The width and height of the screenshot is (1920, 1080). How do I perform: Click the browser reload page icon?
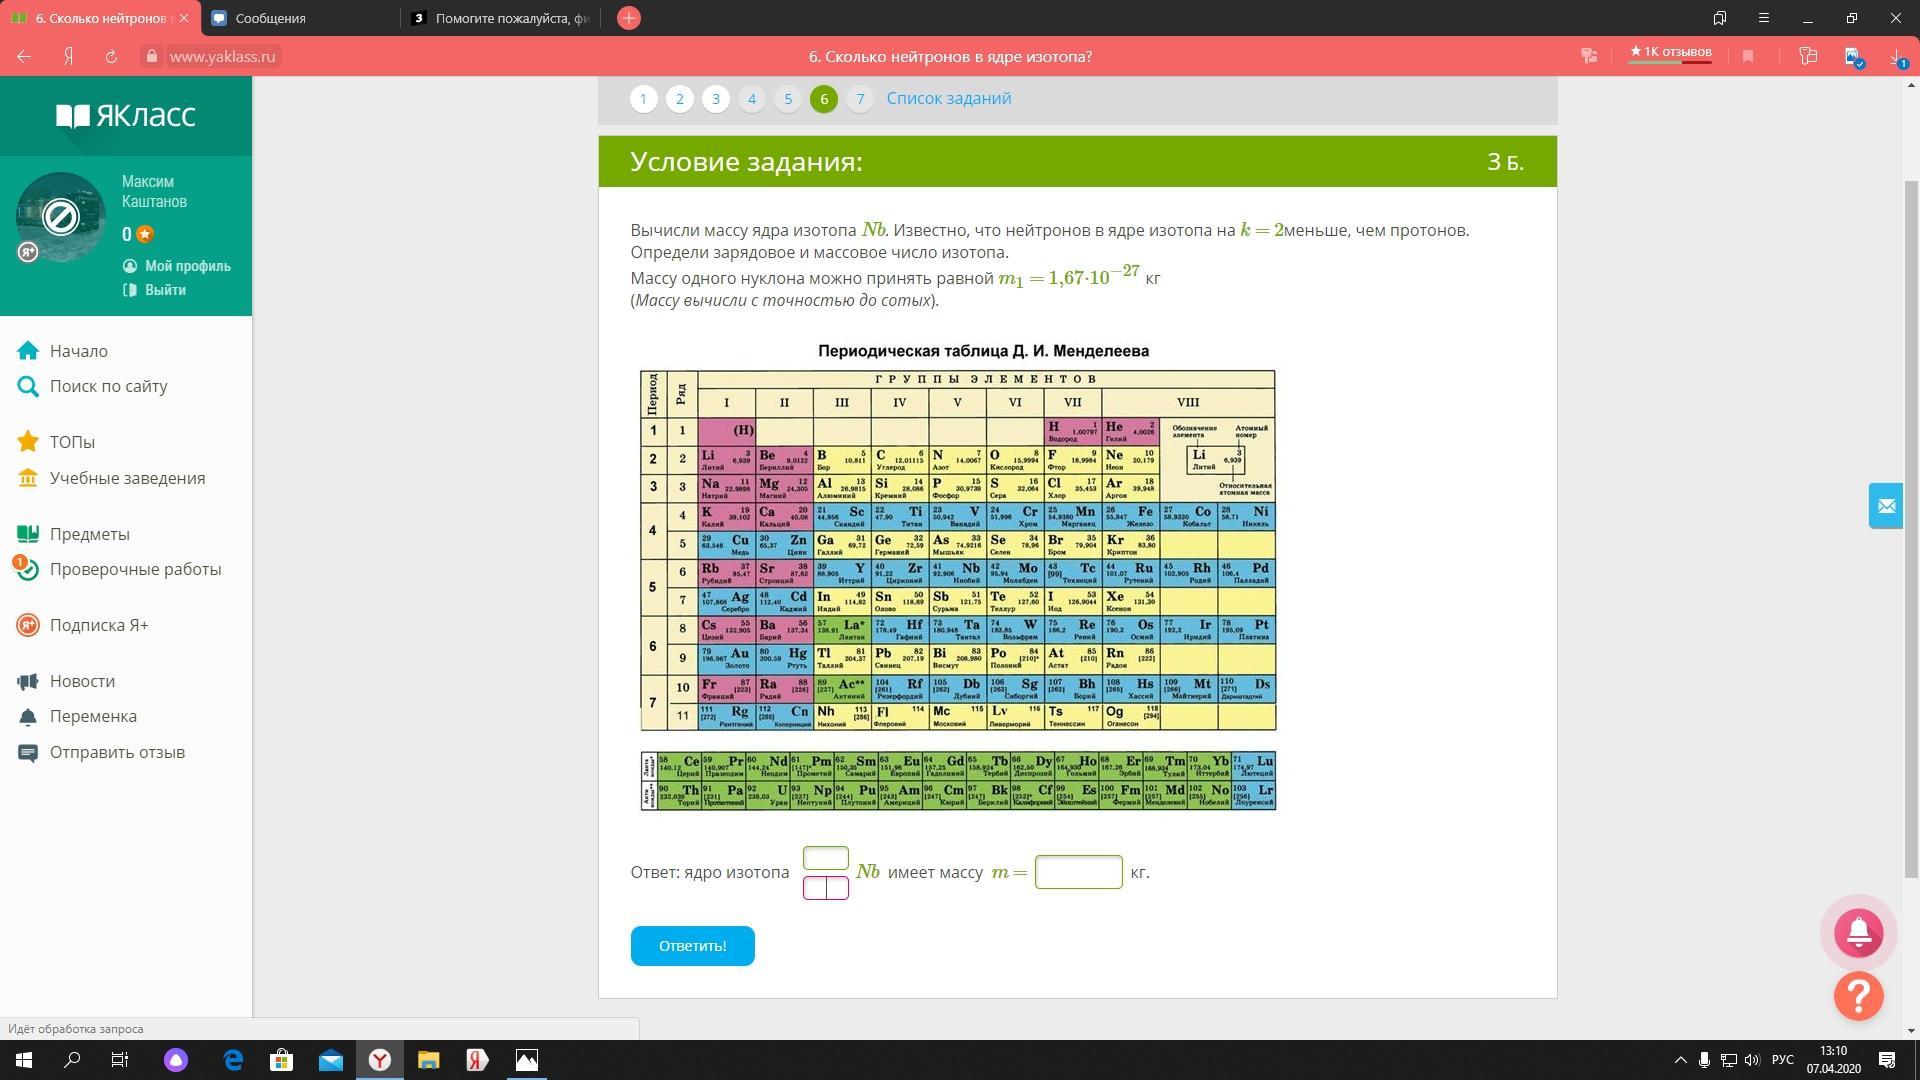[x=111, y=57]
